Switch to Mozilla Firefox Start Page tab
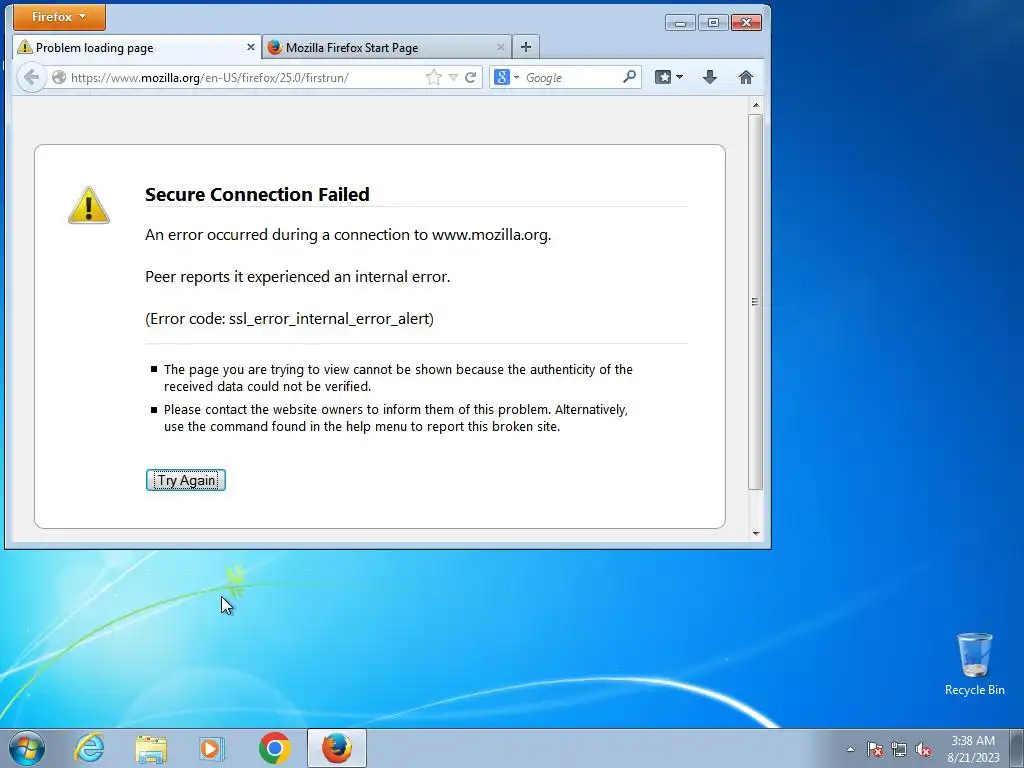The image size is (1024, 768). pos(387,48)
